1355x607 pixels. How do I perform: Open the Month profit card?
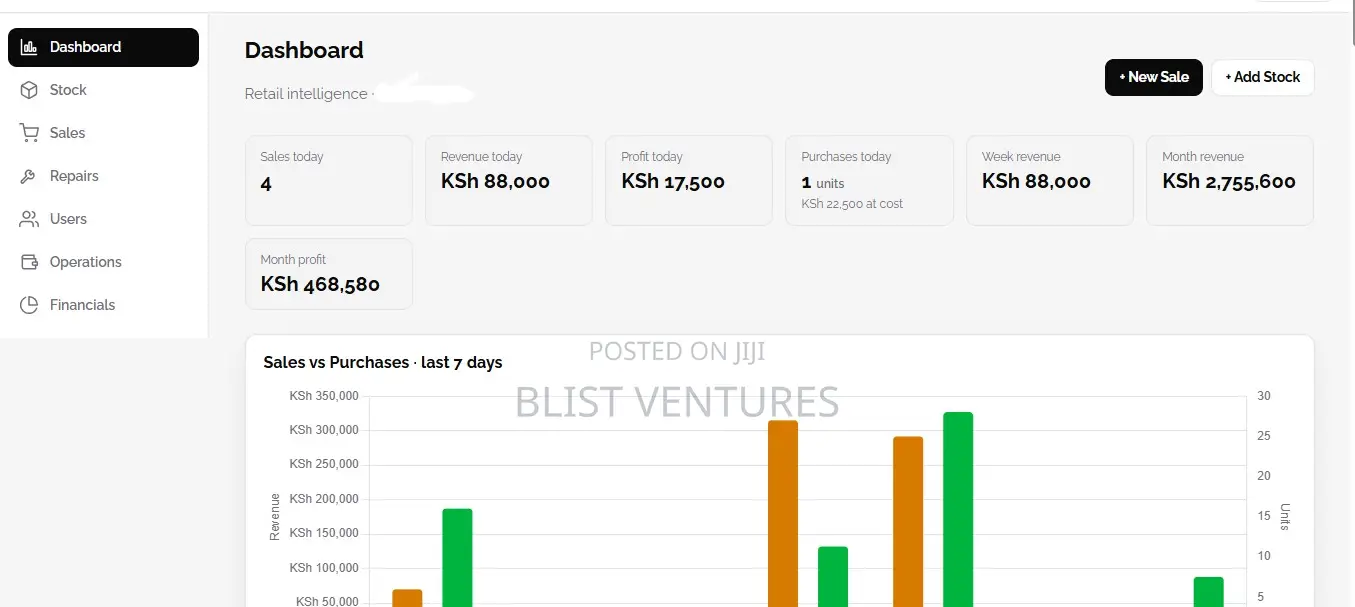(x=329, y=274)
